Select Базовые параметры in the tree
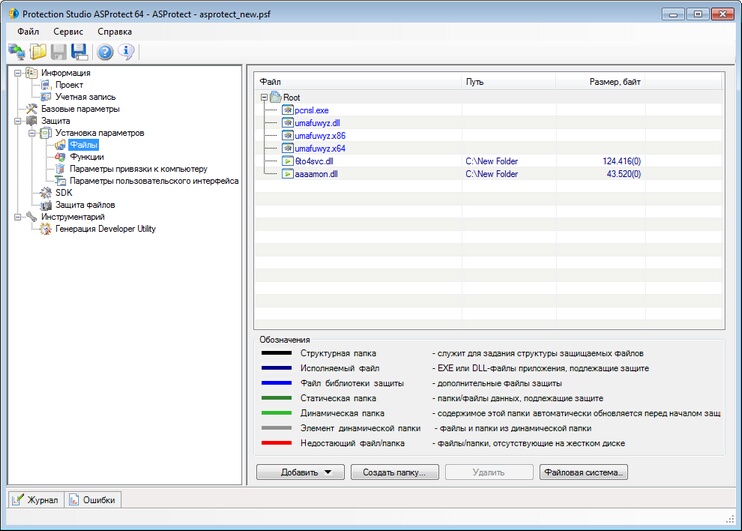The width and height of the screenshot is (742, 531). (x=80, y=109)
